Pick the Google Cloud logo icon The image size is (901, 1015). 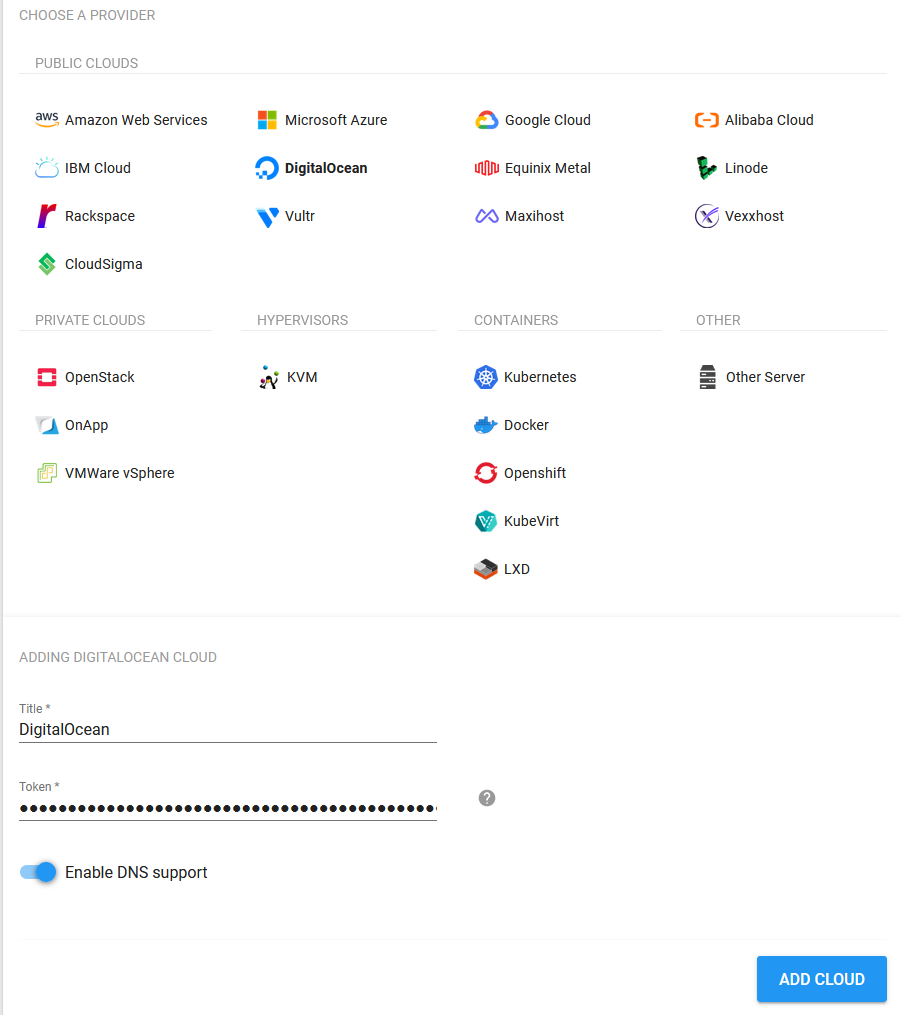coord(486,120)
